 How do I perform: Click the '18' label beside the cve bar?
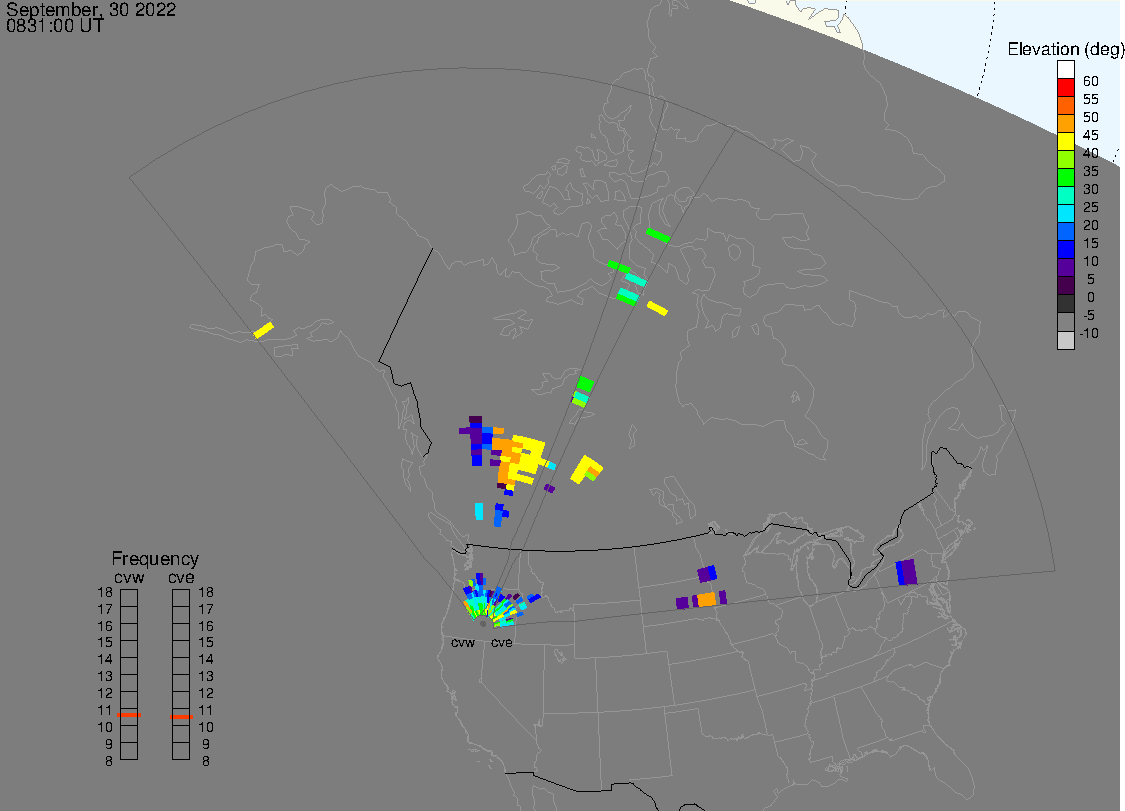(x=206, y=592)
